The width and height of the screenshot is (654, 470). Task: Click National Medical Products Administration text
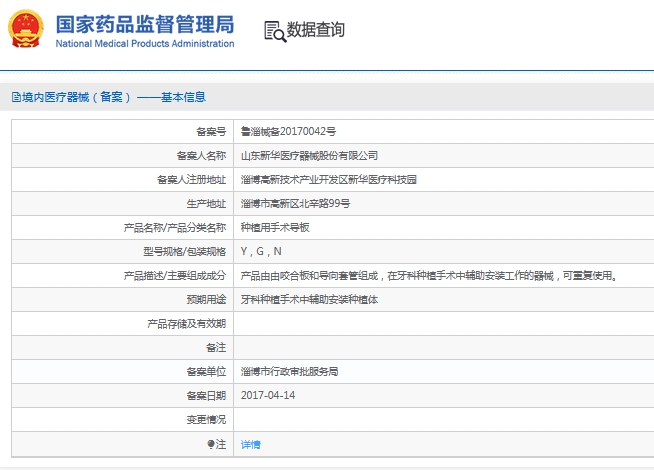coord(145,43)
